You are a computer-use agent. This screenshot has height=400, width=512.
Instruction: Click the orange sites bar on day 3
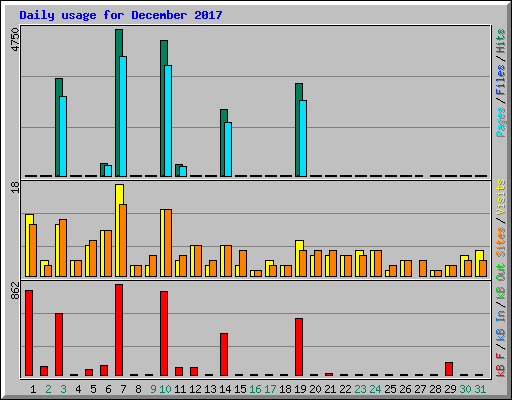pos(63,248)
